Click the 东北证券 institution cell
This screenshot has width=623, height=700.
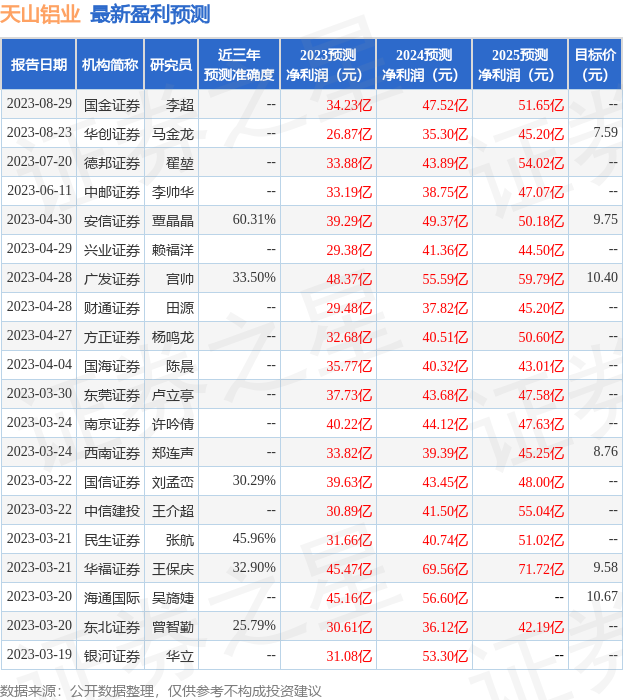pos(112,627)
